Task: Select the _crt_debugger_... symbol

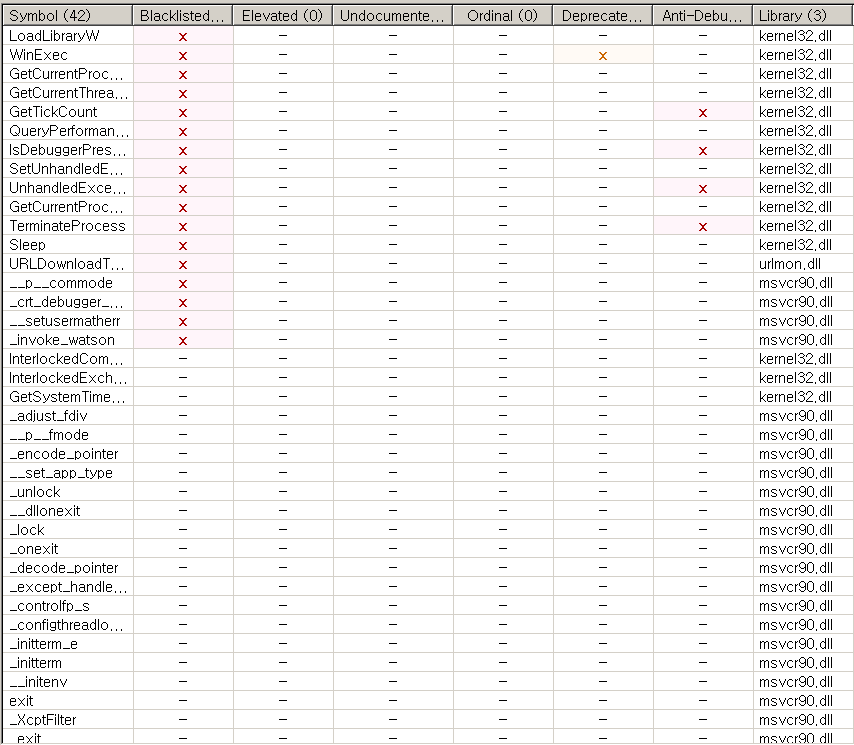Action: (66, 302)
